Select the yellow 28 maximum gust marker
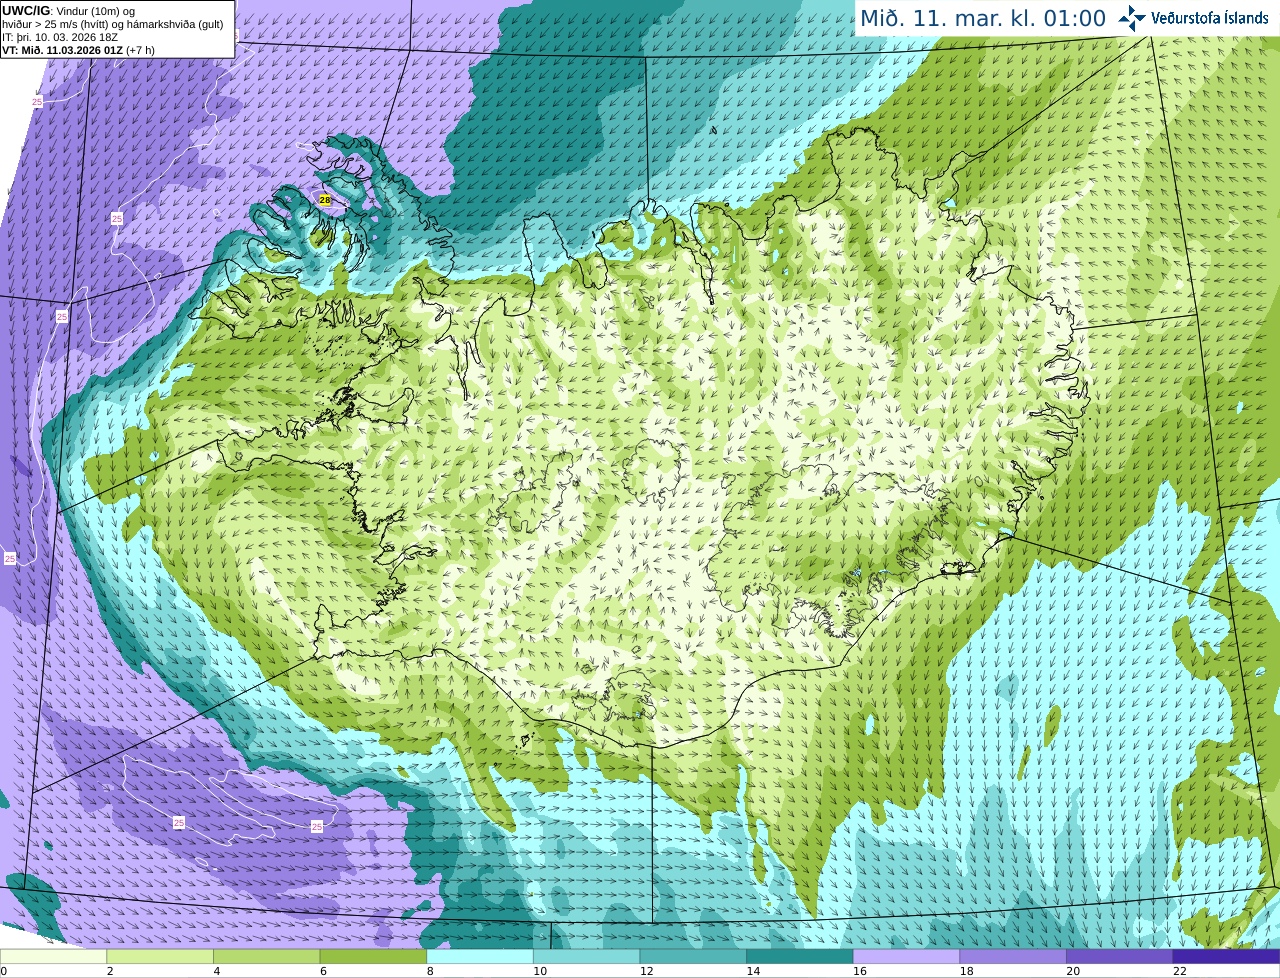1280x978 pixels. 325,200
